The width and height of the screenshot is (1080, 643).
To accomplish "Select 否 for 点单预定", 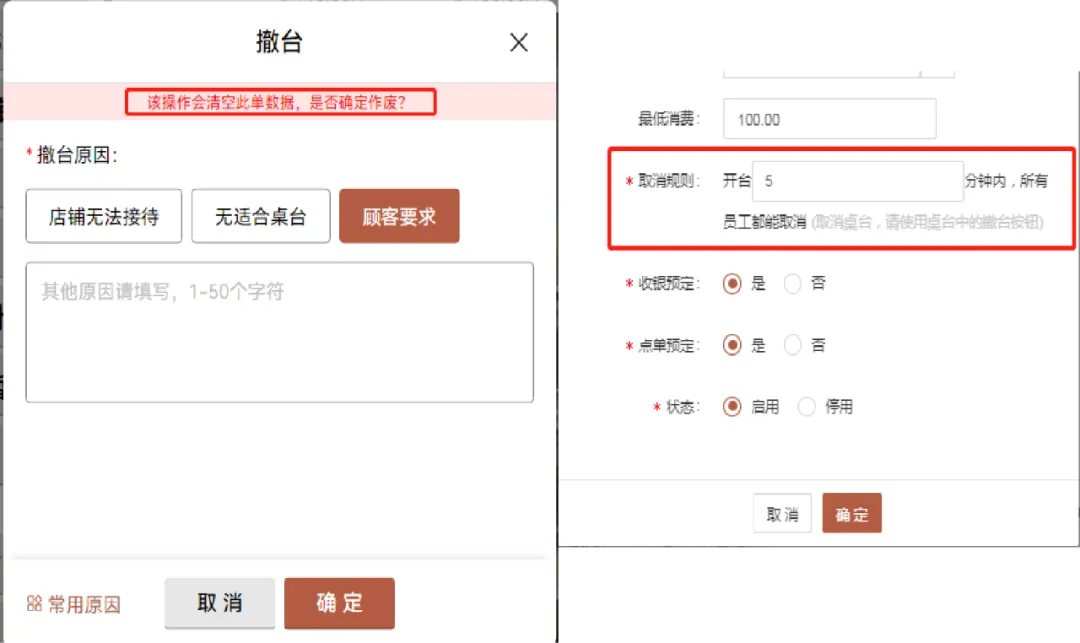I will (794, 346).
